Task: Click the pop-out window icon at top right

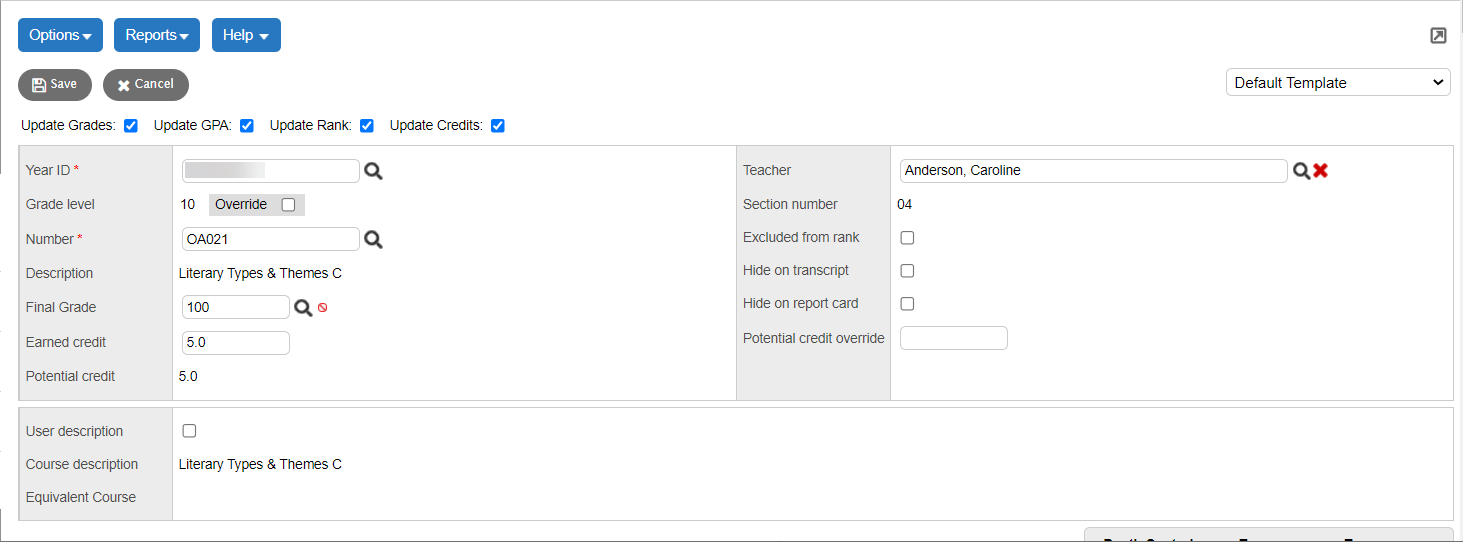Action: pyautogui.click(x=1438, y=36)
